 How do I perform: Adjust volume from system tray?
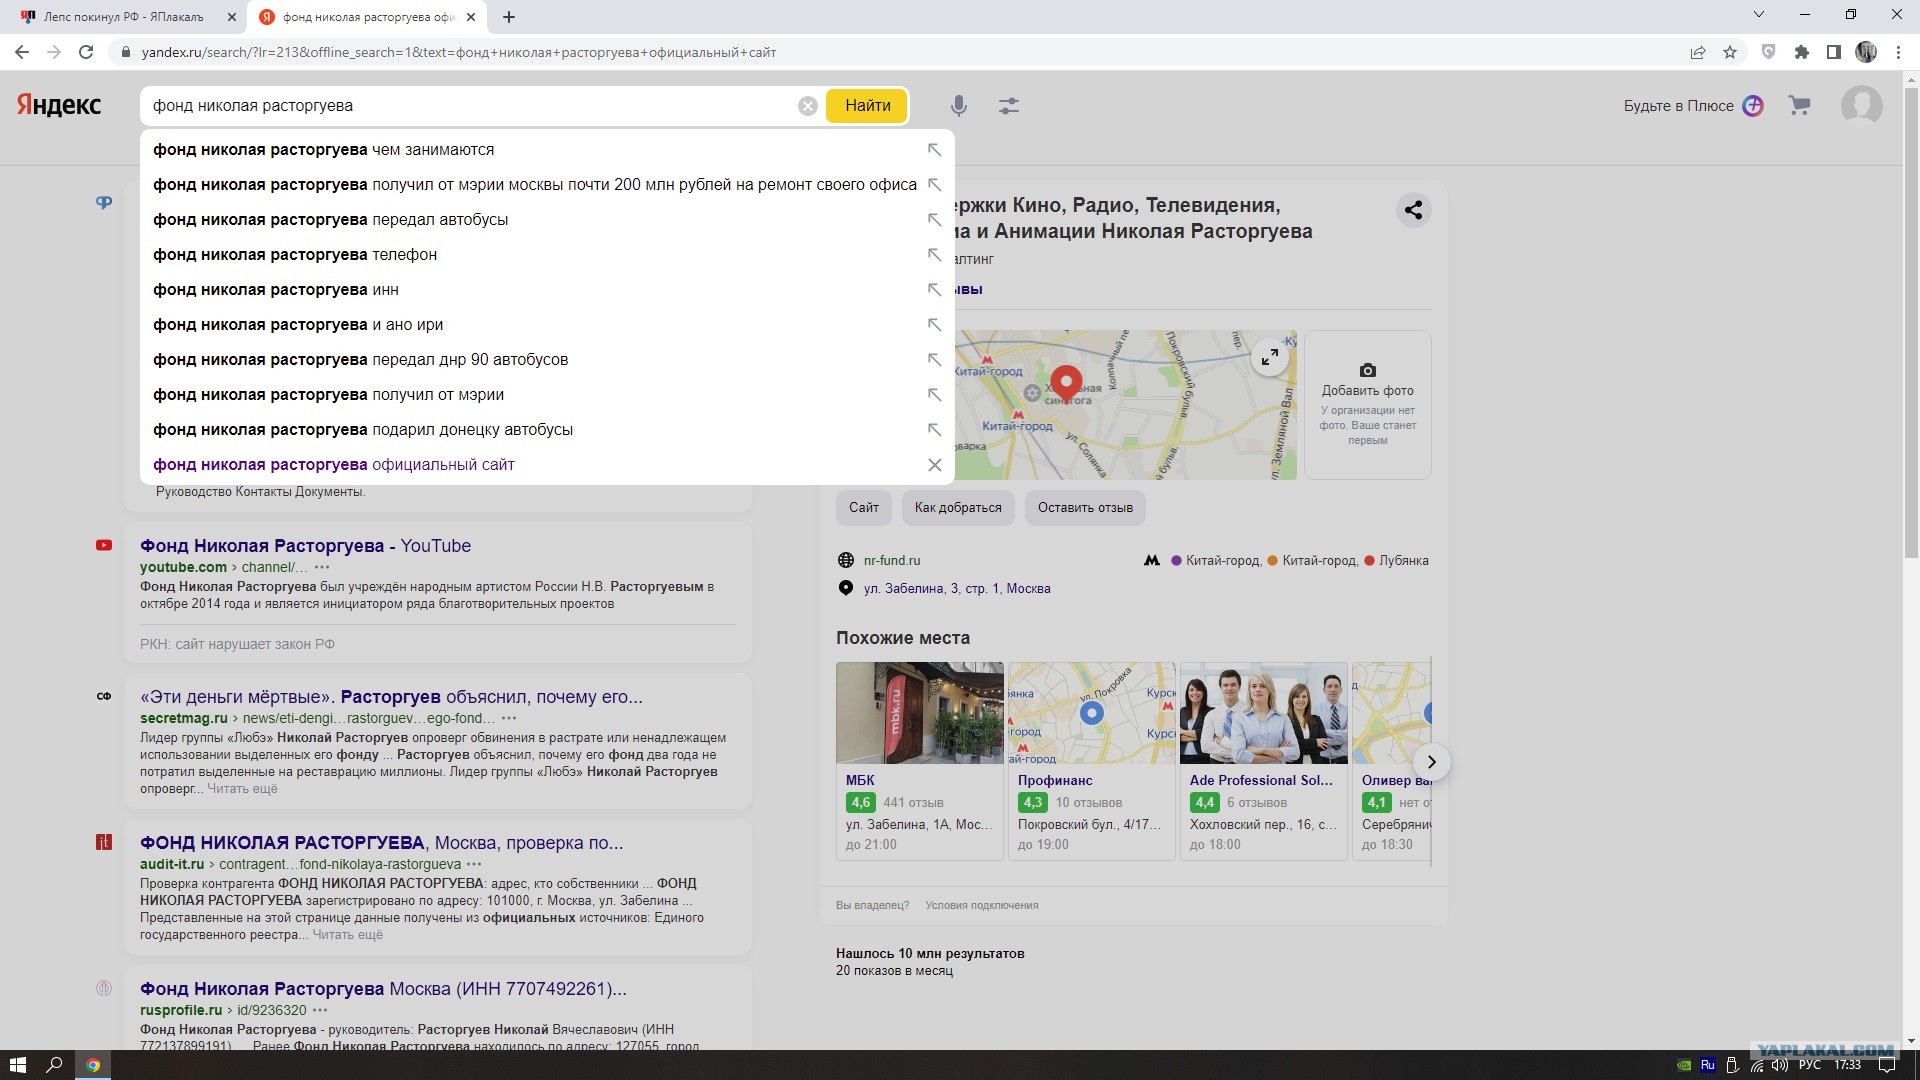tap(1779, 1065)
